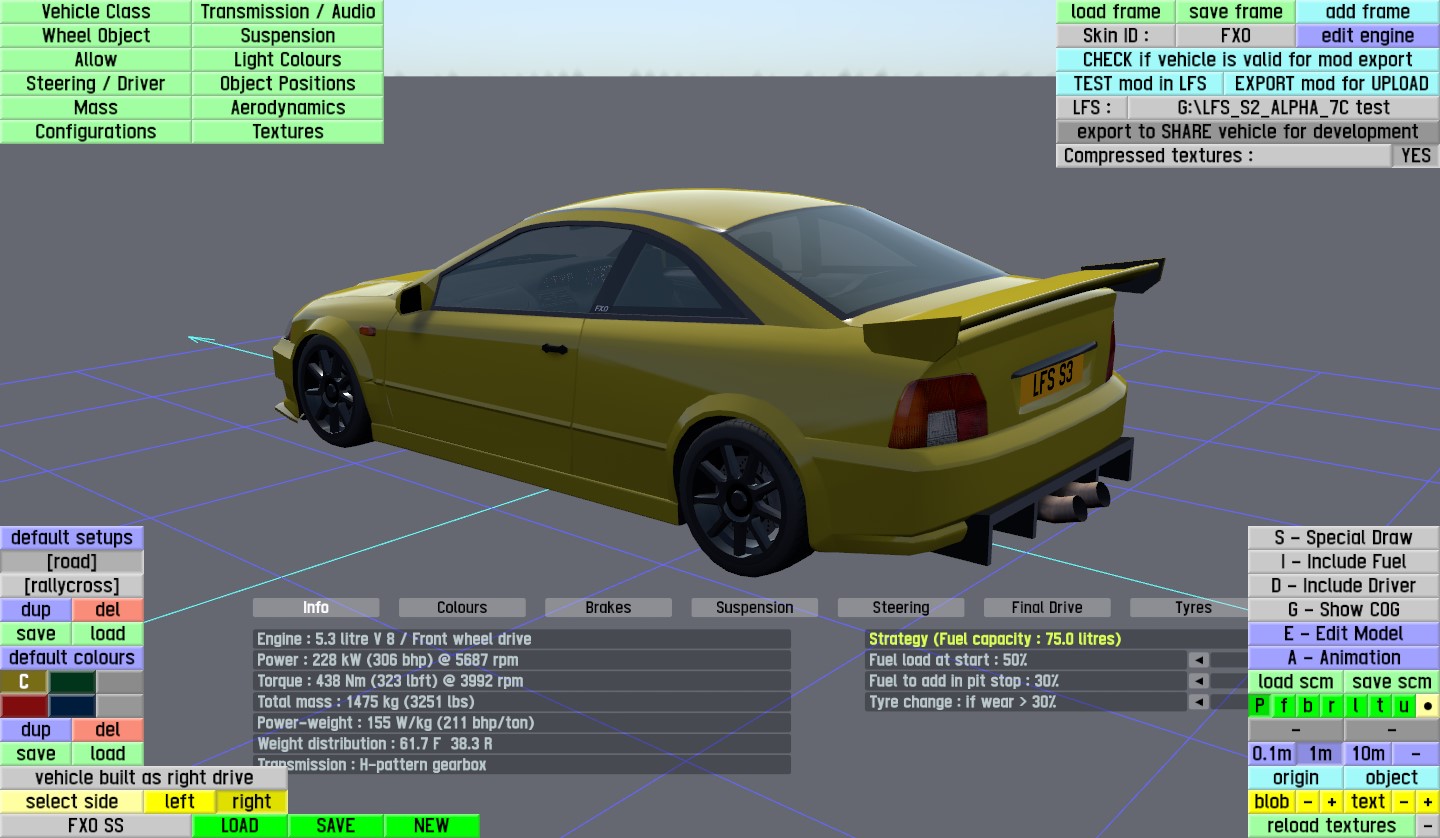Toggle S - Special Draw
Viewport: 1440px width, 838px height.
click(1343, 538)
